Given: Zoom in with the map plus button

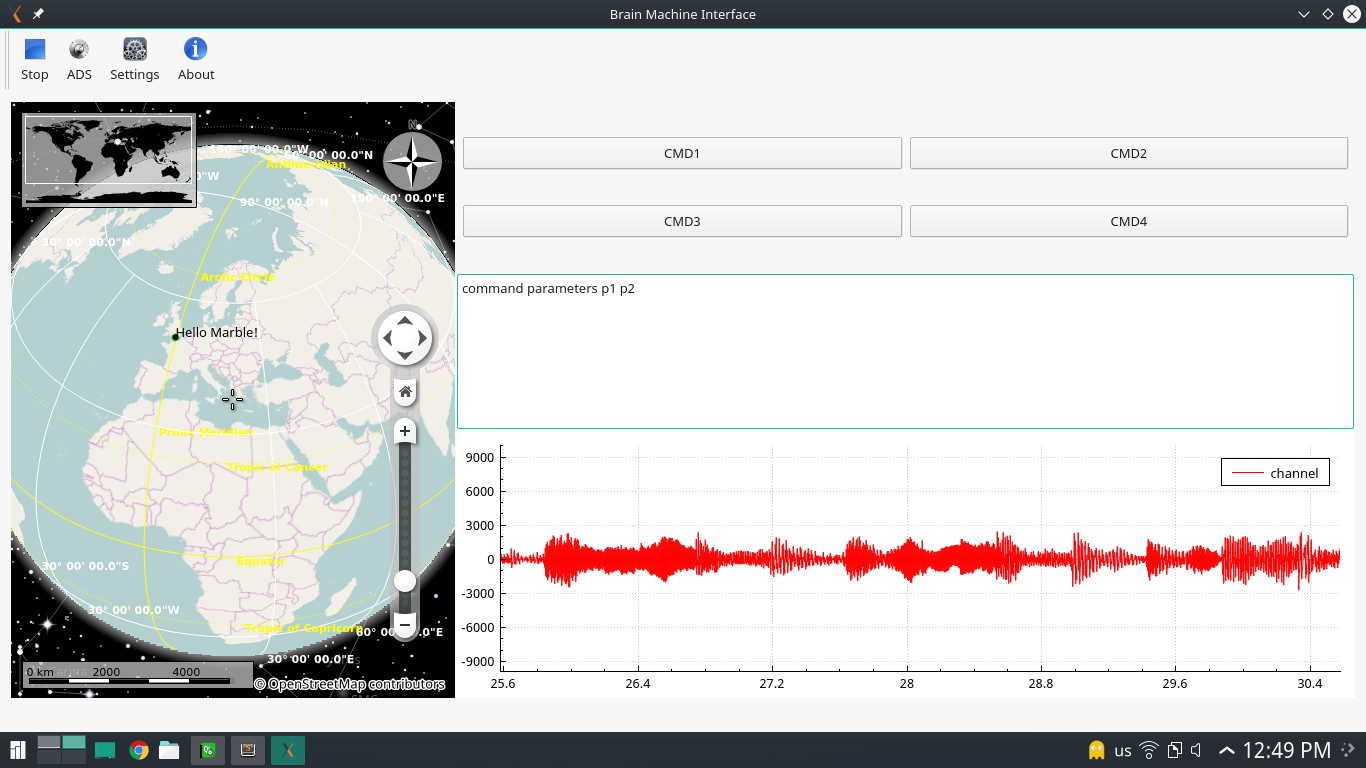Looking at the screenshot, I should (405, 432).
